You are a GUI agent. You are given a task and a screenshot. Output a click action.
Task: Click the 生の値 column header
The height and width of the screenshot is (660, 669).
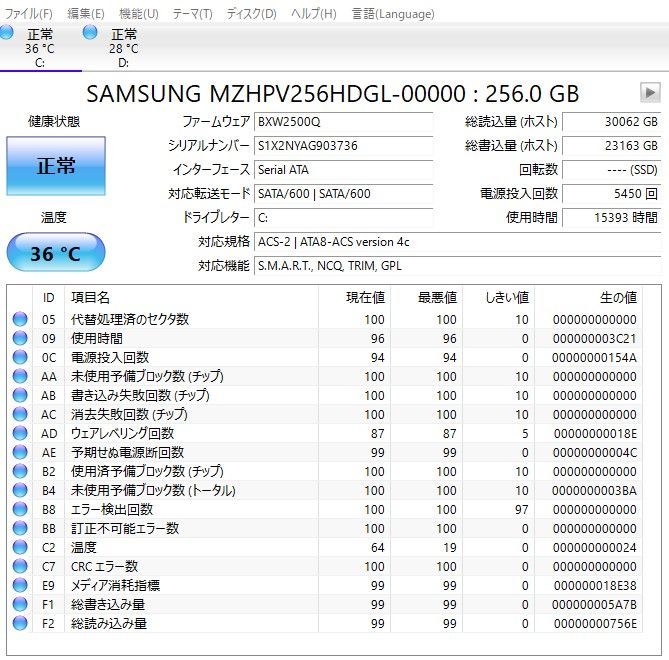pyautogui.click(x=588, y=297)
